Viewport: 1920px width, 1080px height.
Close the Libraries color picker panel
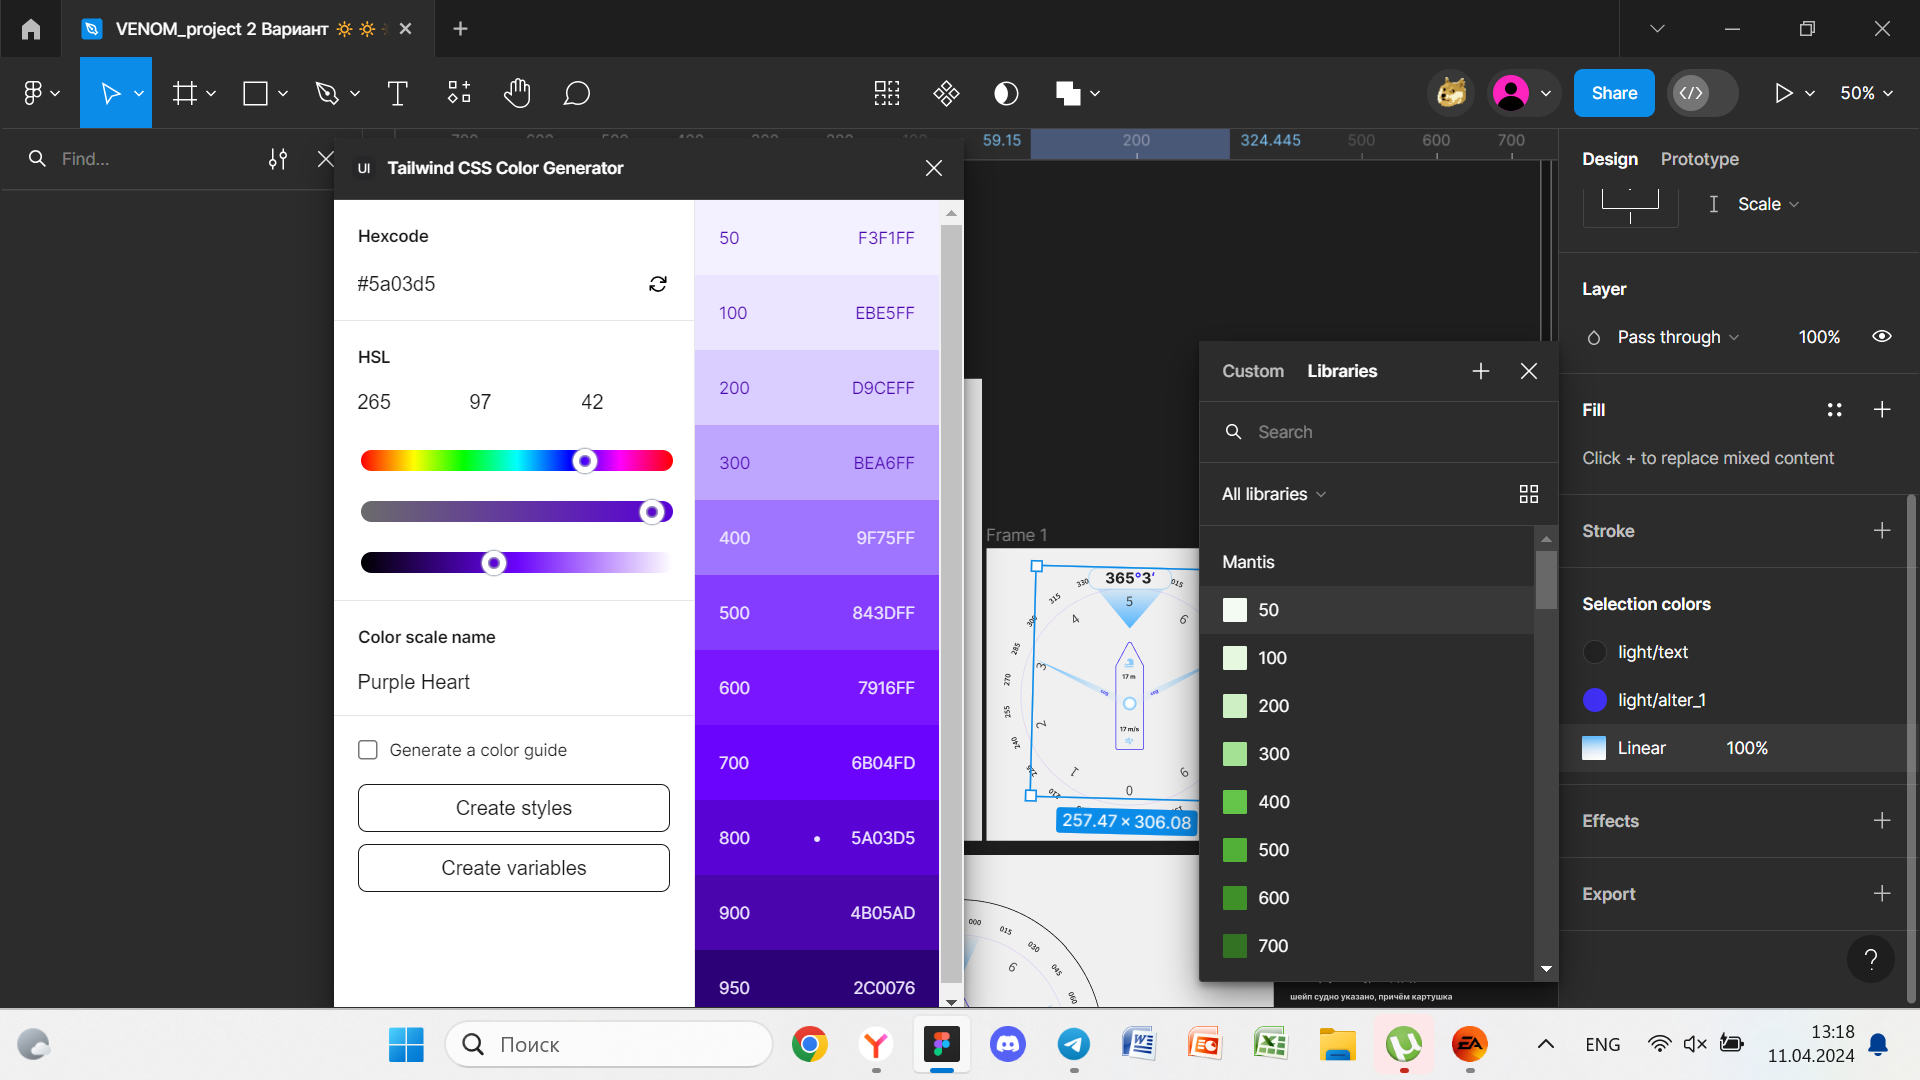coord(1529,371)
